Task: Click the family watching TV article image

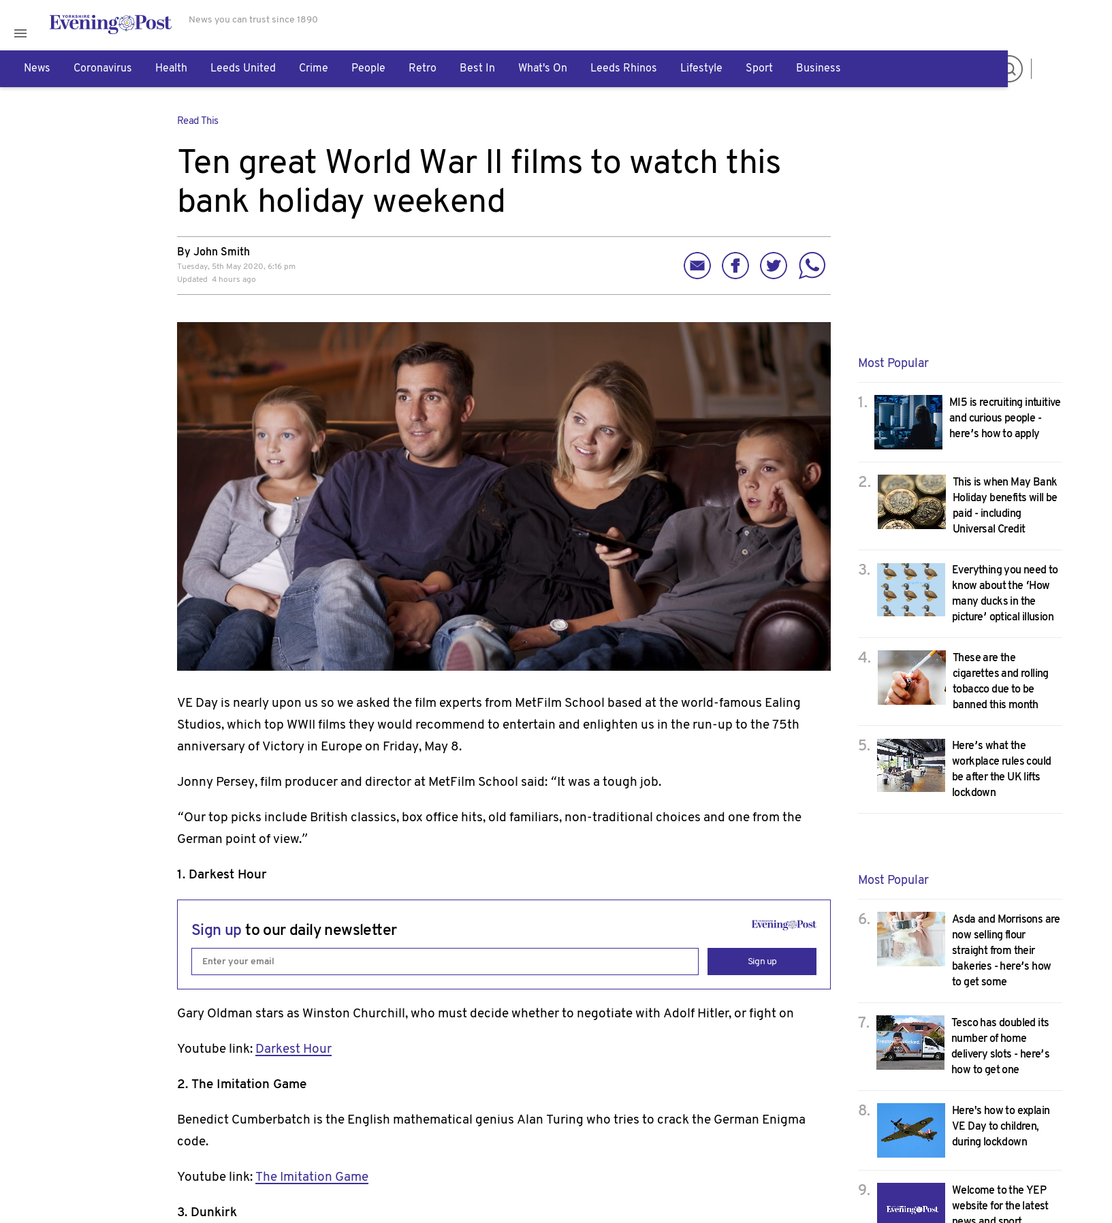Action: coord(504,496)
